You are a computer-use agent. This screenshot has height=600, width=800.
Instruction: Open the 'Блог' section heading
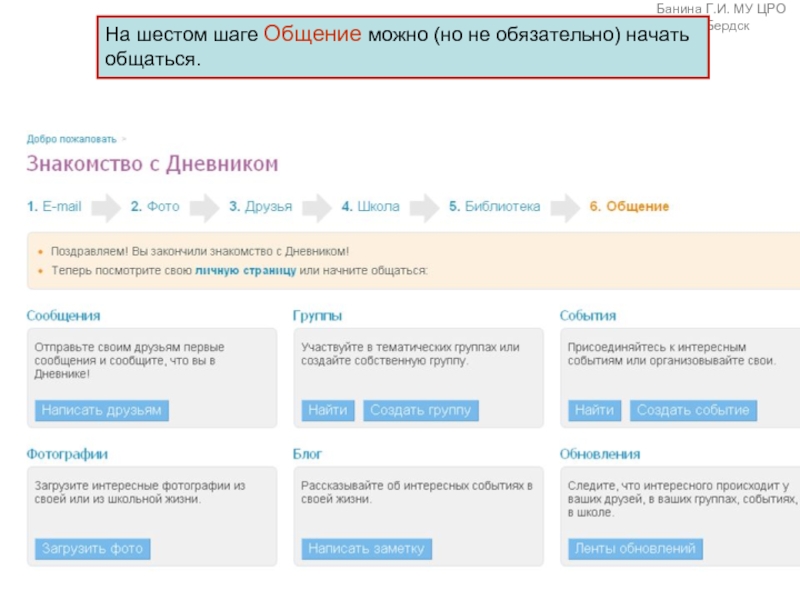click(x=307, y=454)
